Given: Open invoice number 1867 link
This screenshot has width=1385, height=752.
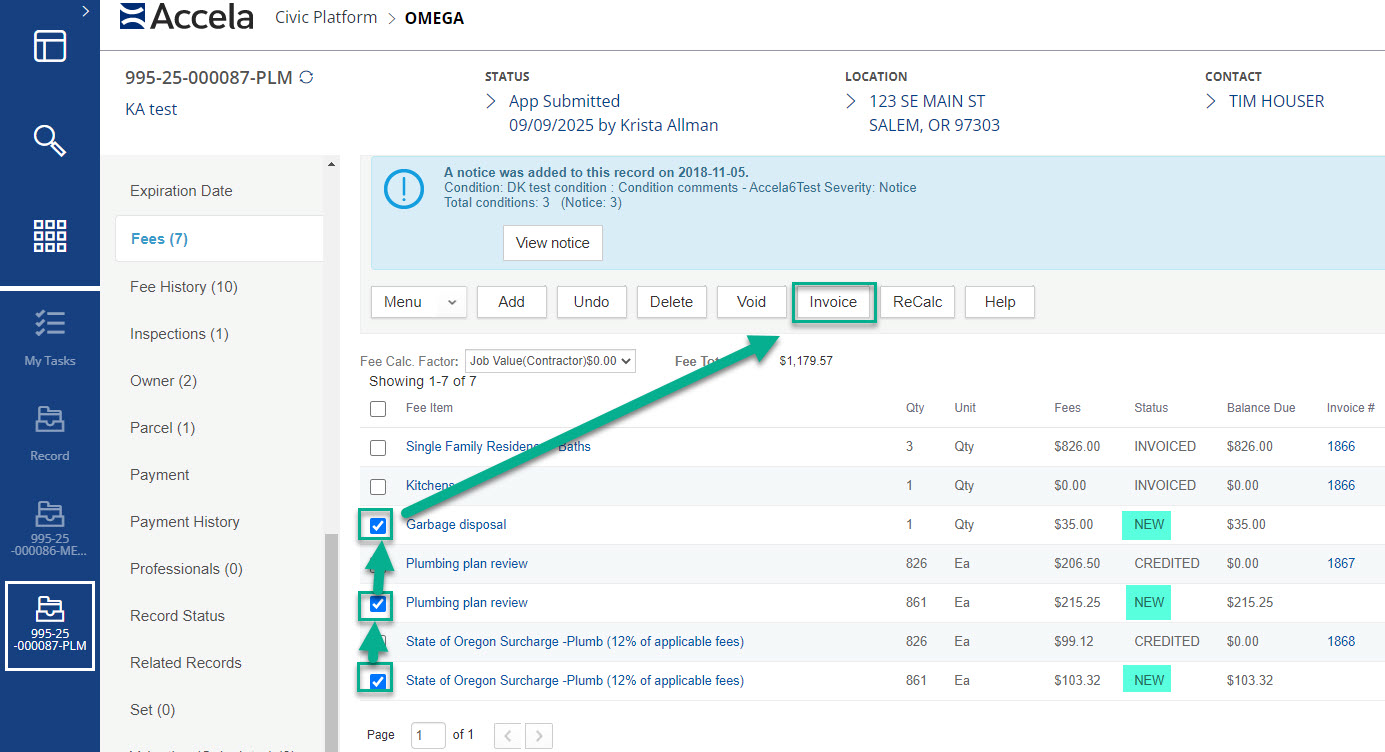Looking at the screenshot, I should (x=1341, y=564).
